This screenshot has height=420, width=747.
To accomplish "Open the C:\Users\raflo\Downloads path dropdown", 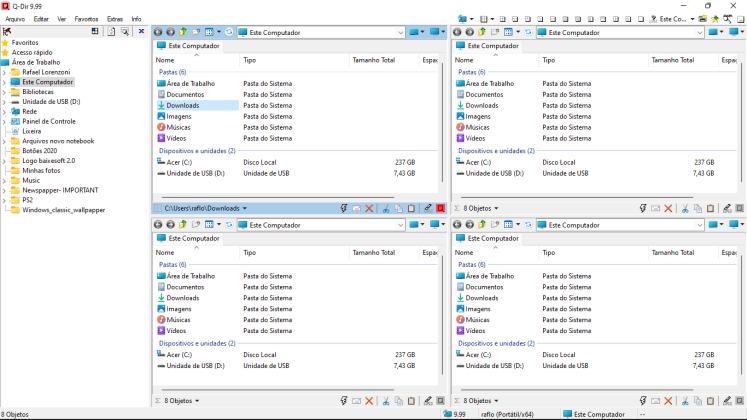I will (x=245, y=208).
